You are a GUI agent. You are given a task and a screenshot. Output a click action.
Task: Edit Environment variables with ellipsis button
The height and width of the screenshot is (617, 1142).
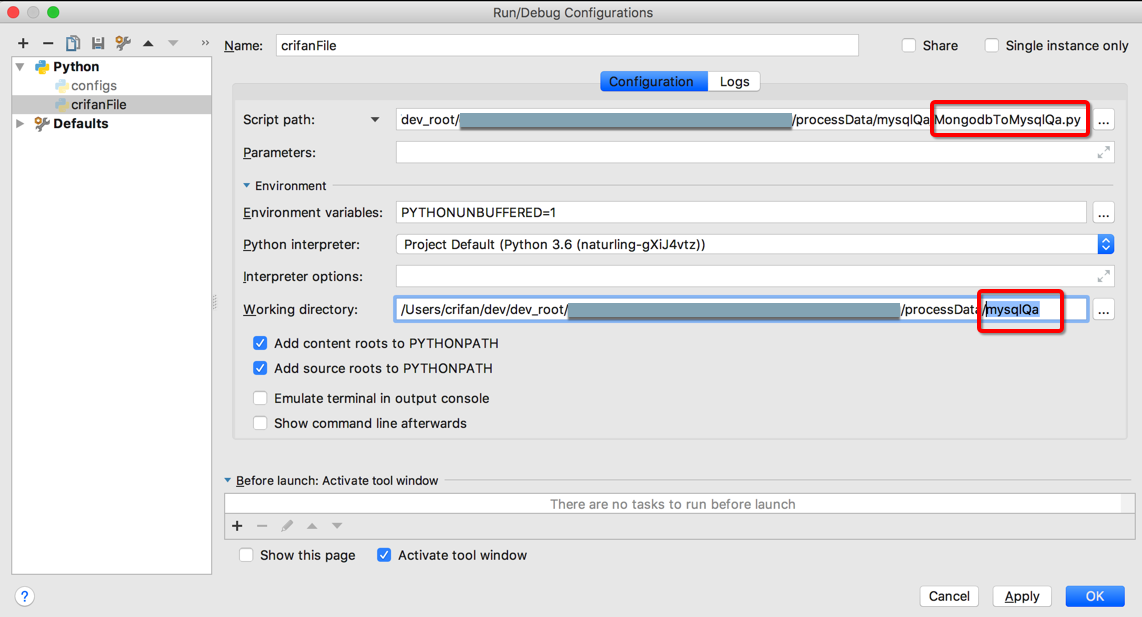pyautogui.click(x=1103, y=213)
